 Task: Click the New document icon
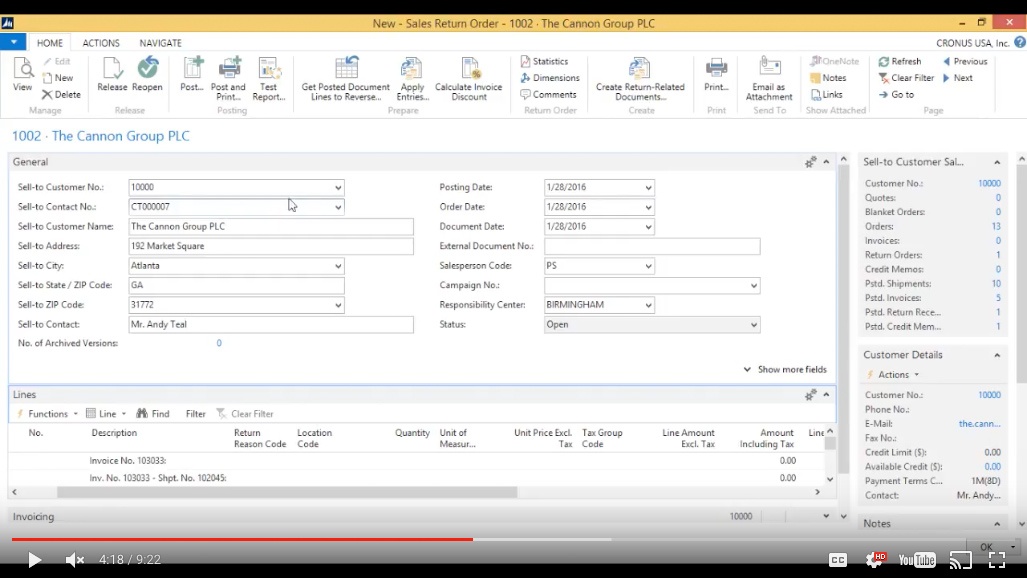(x=58, y=78)
